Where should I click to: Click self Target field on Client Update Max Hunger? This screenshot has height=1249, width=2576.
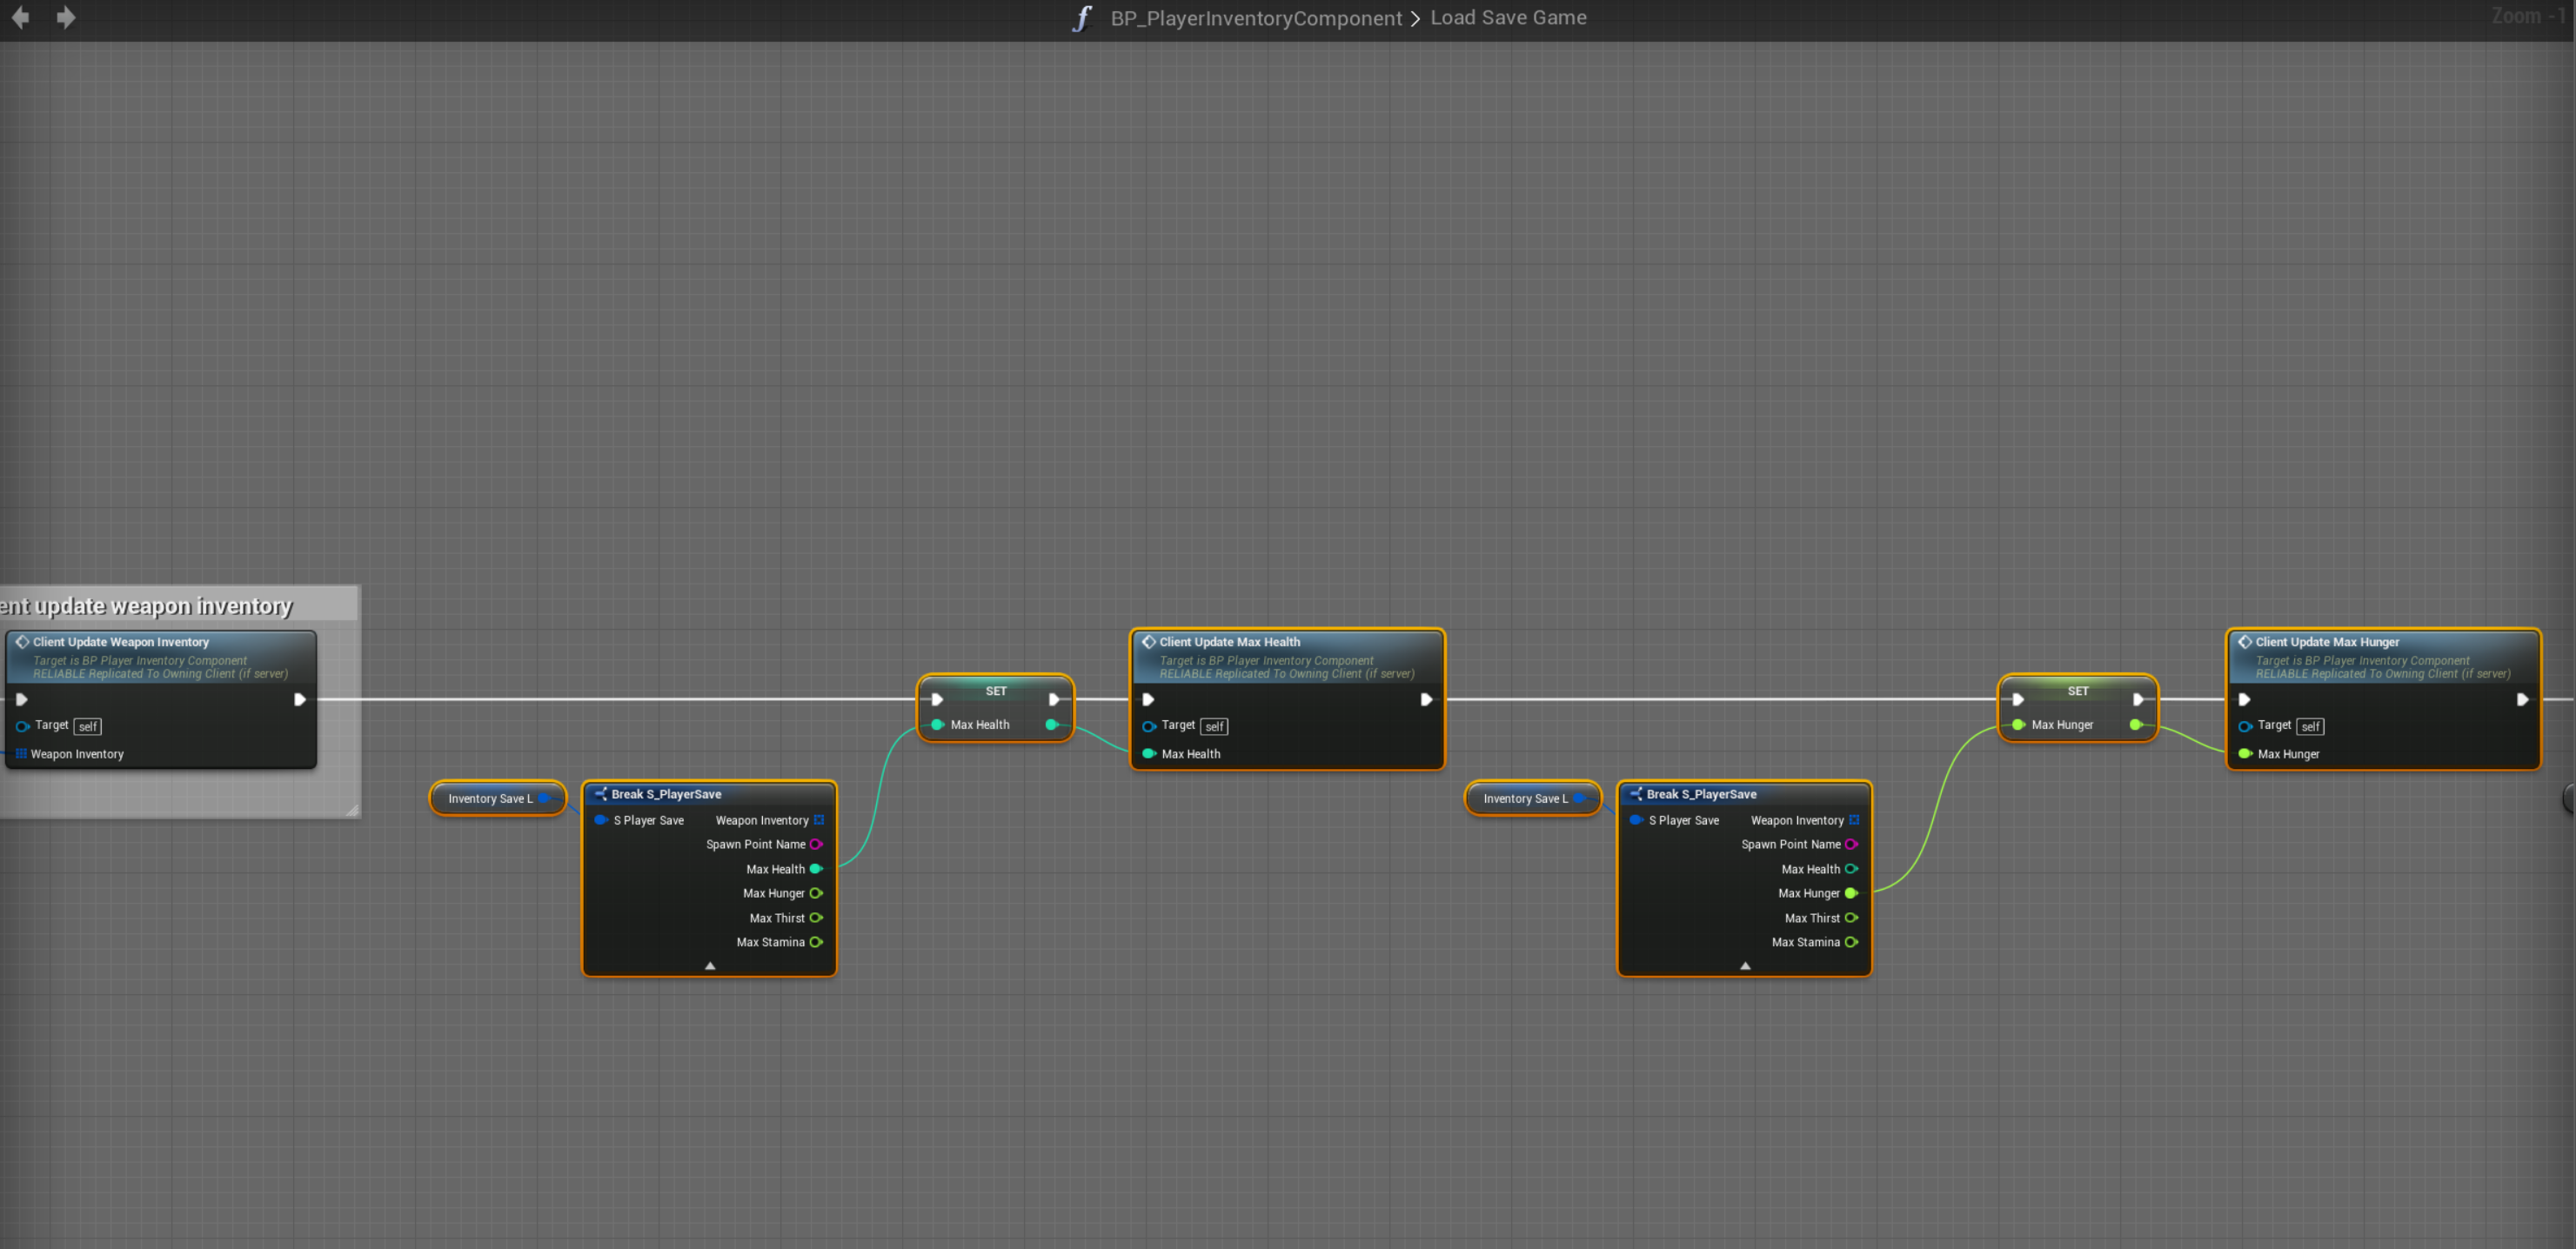[x=2310, y=727]
